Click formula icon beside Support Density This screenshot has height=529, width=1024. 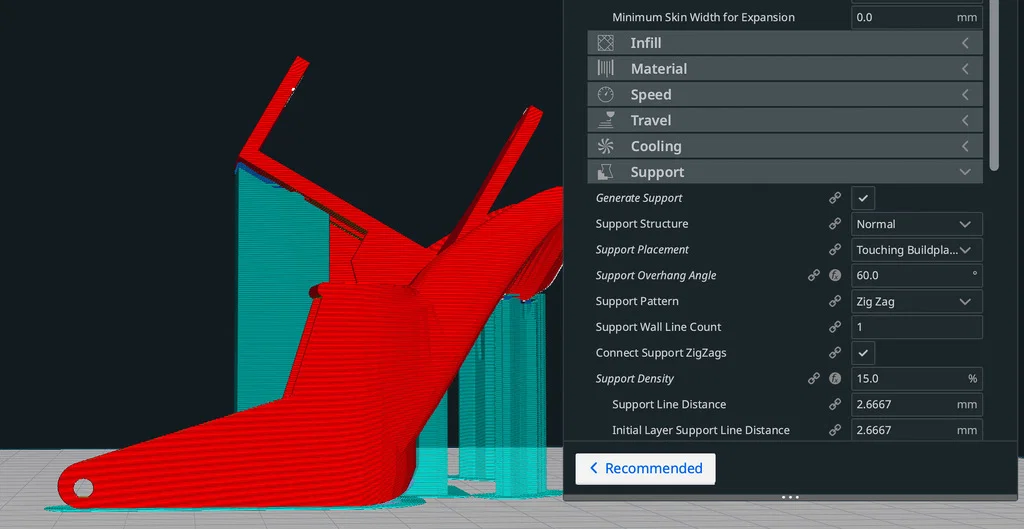835,379
